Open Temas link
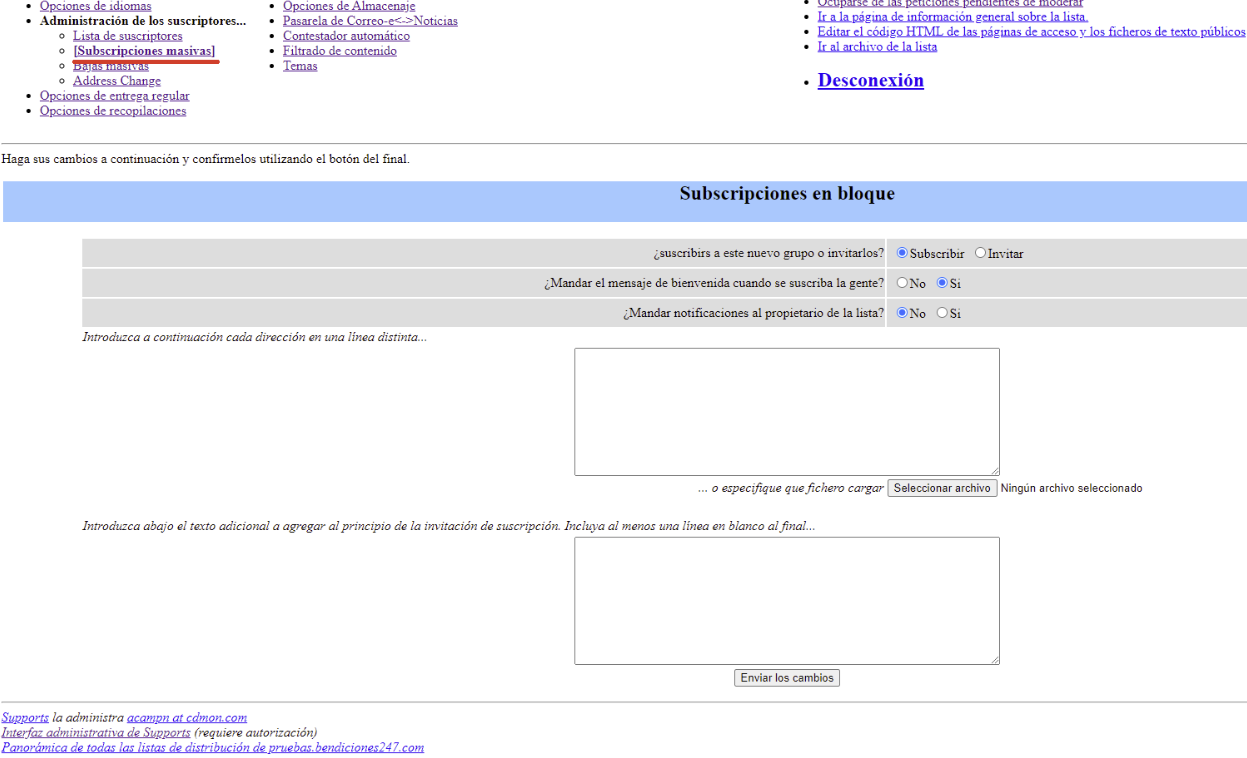Image resolution: width=1247 pixels, height=758 pixels. [300, 66]
